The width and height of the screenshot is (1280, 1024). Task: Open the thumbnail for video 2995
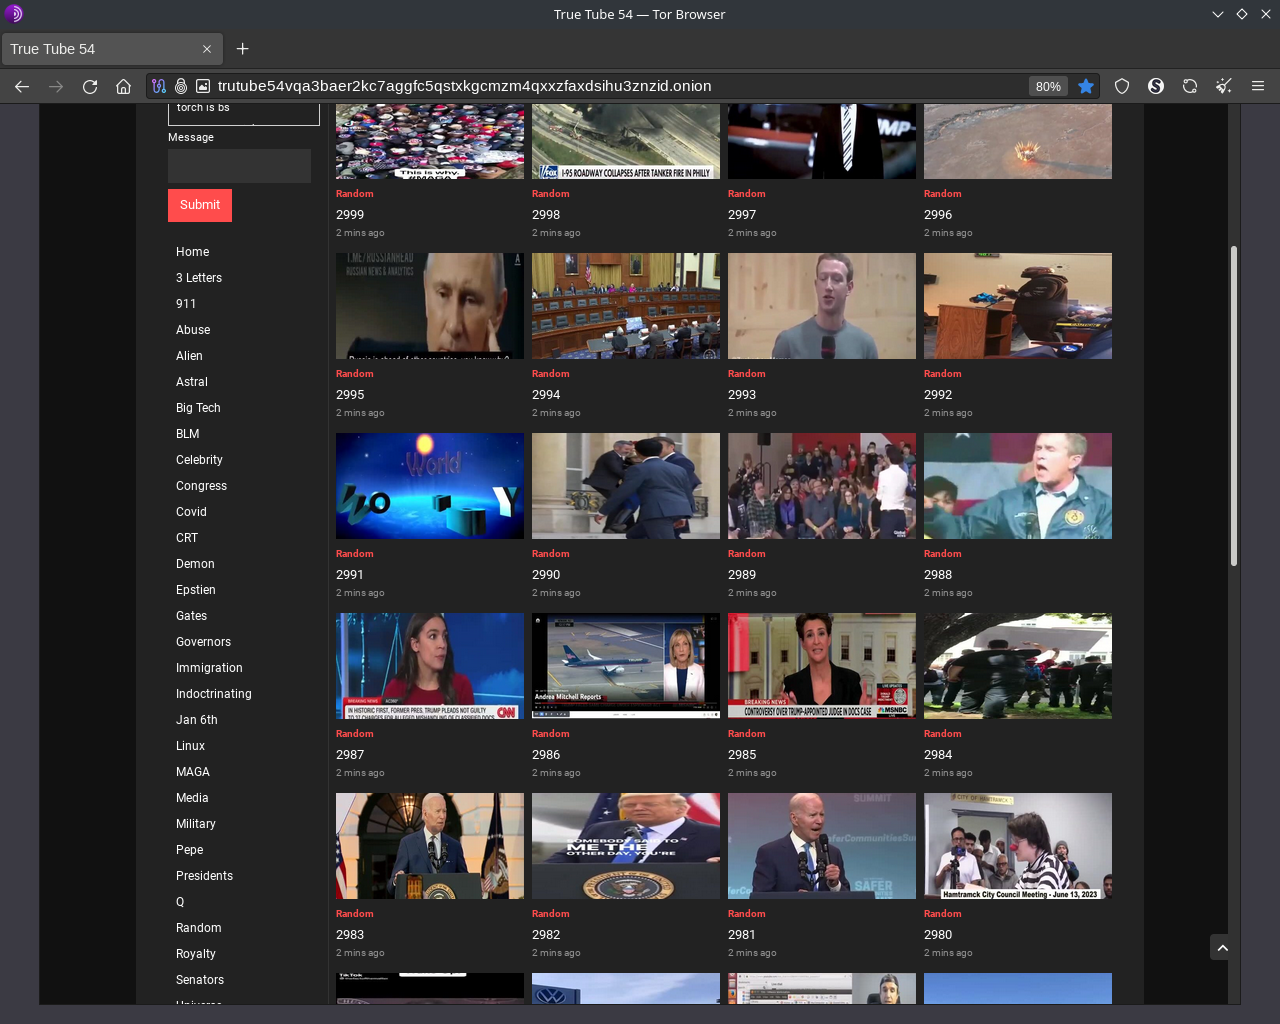430,306
